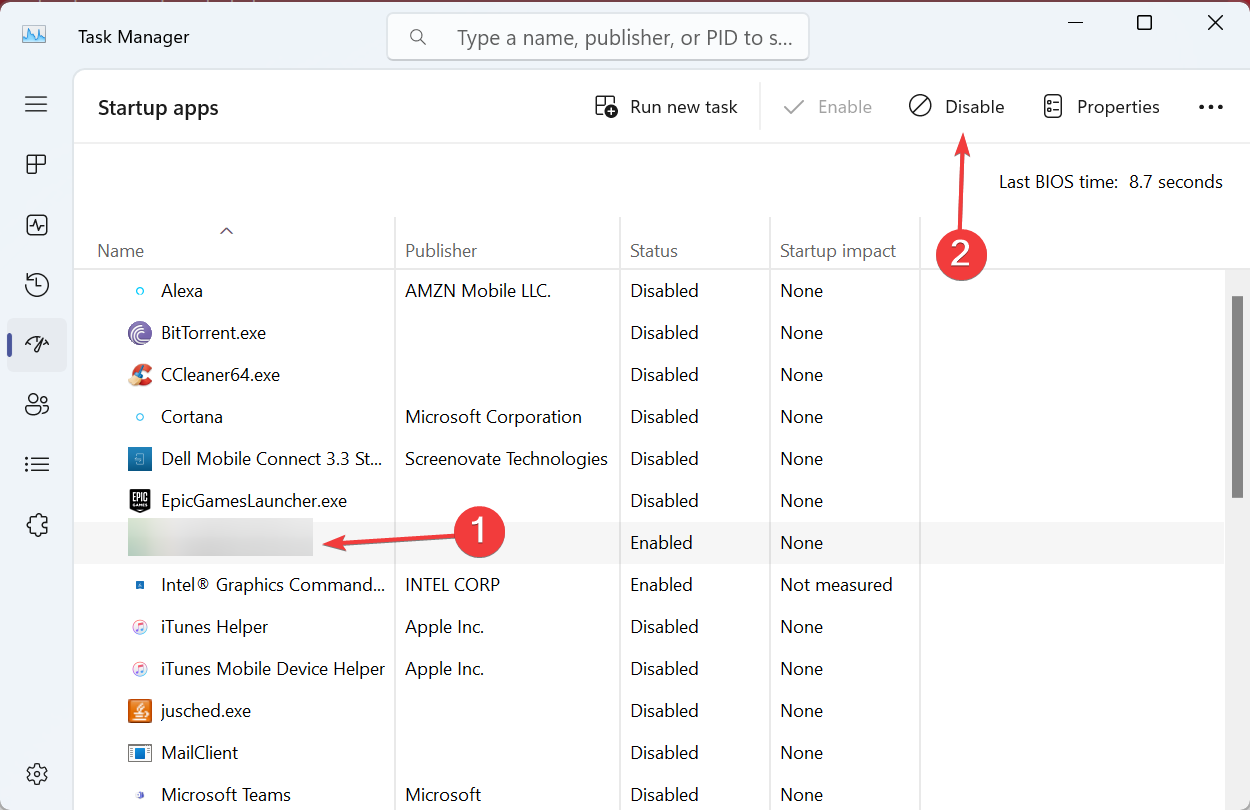Select the Intel Graphics Command row

tap(649, 585)
